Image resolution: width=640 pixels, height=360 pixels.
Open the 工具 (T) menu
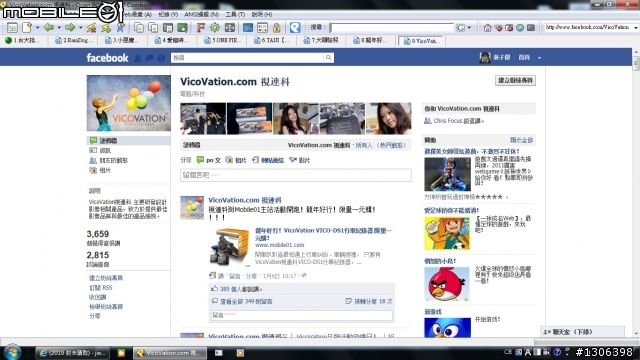[235, 14]
